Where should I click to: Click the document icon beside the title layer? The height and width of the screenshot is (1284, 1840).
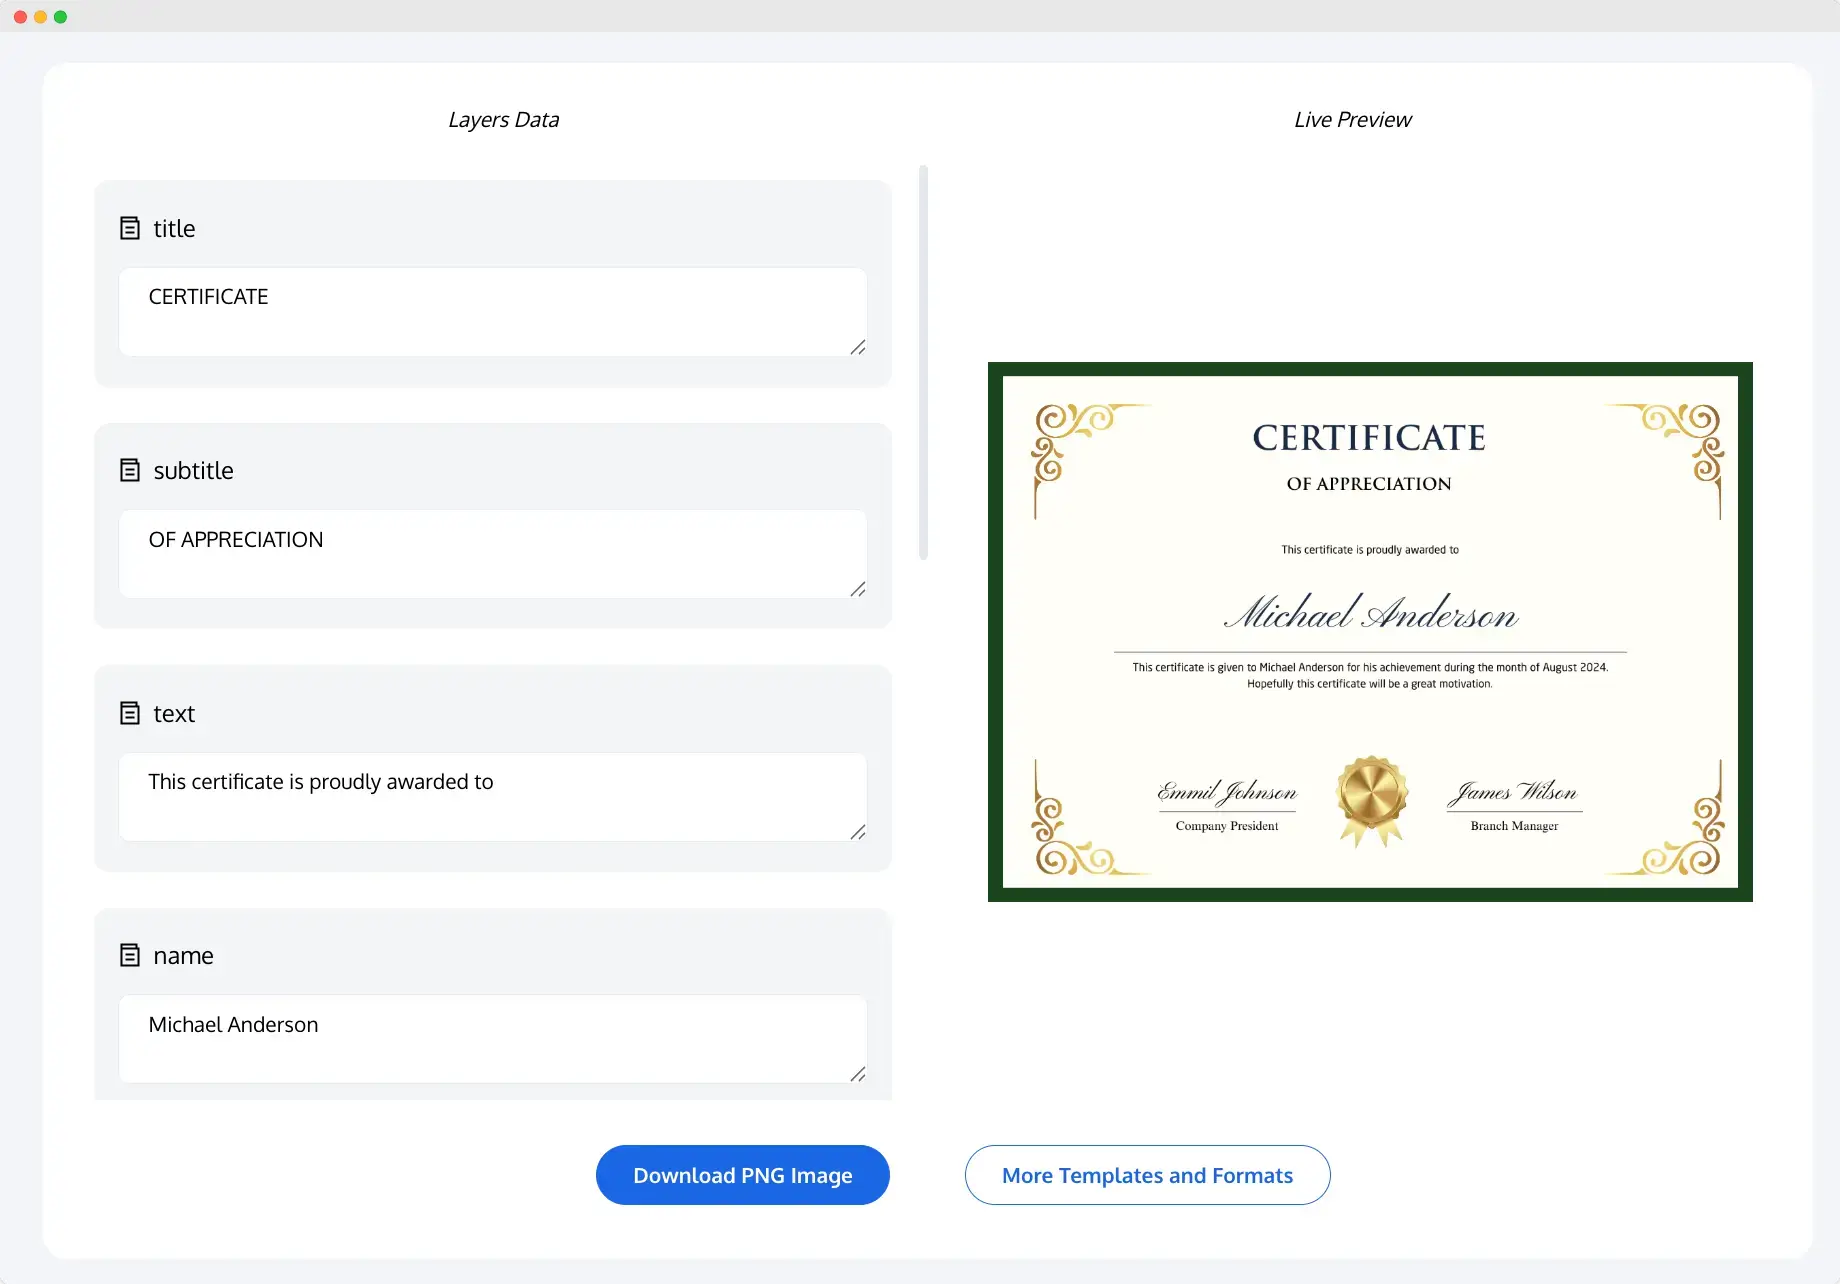pyautogui.click(x=131, y=227)
